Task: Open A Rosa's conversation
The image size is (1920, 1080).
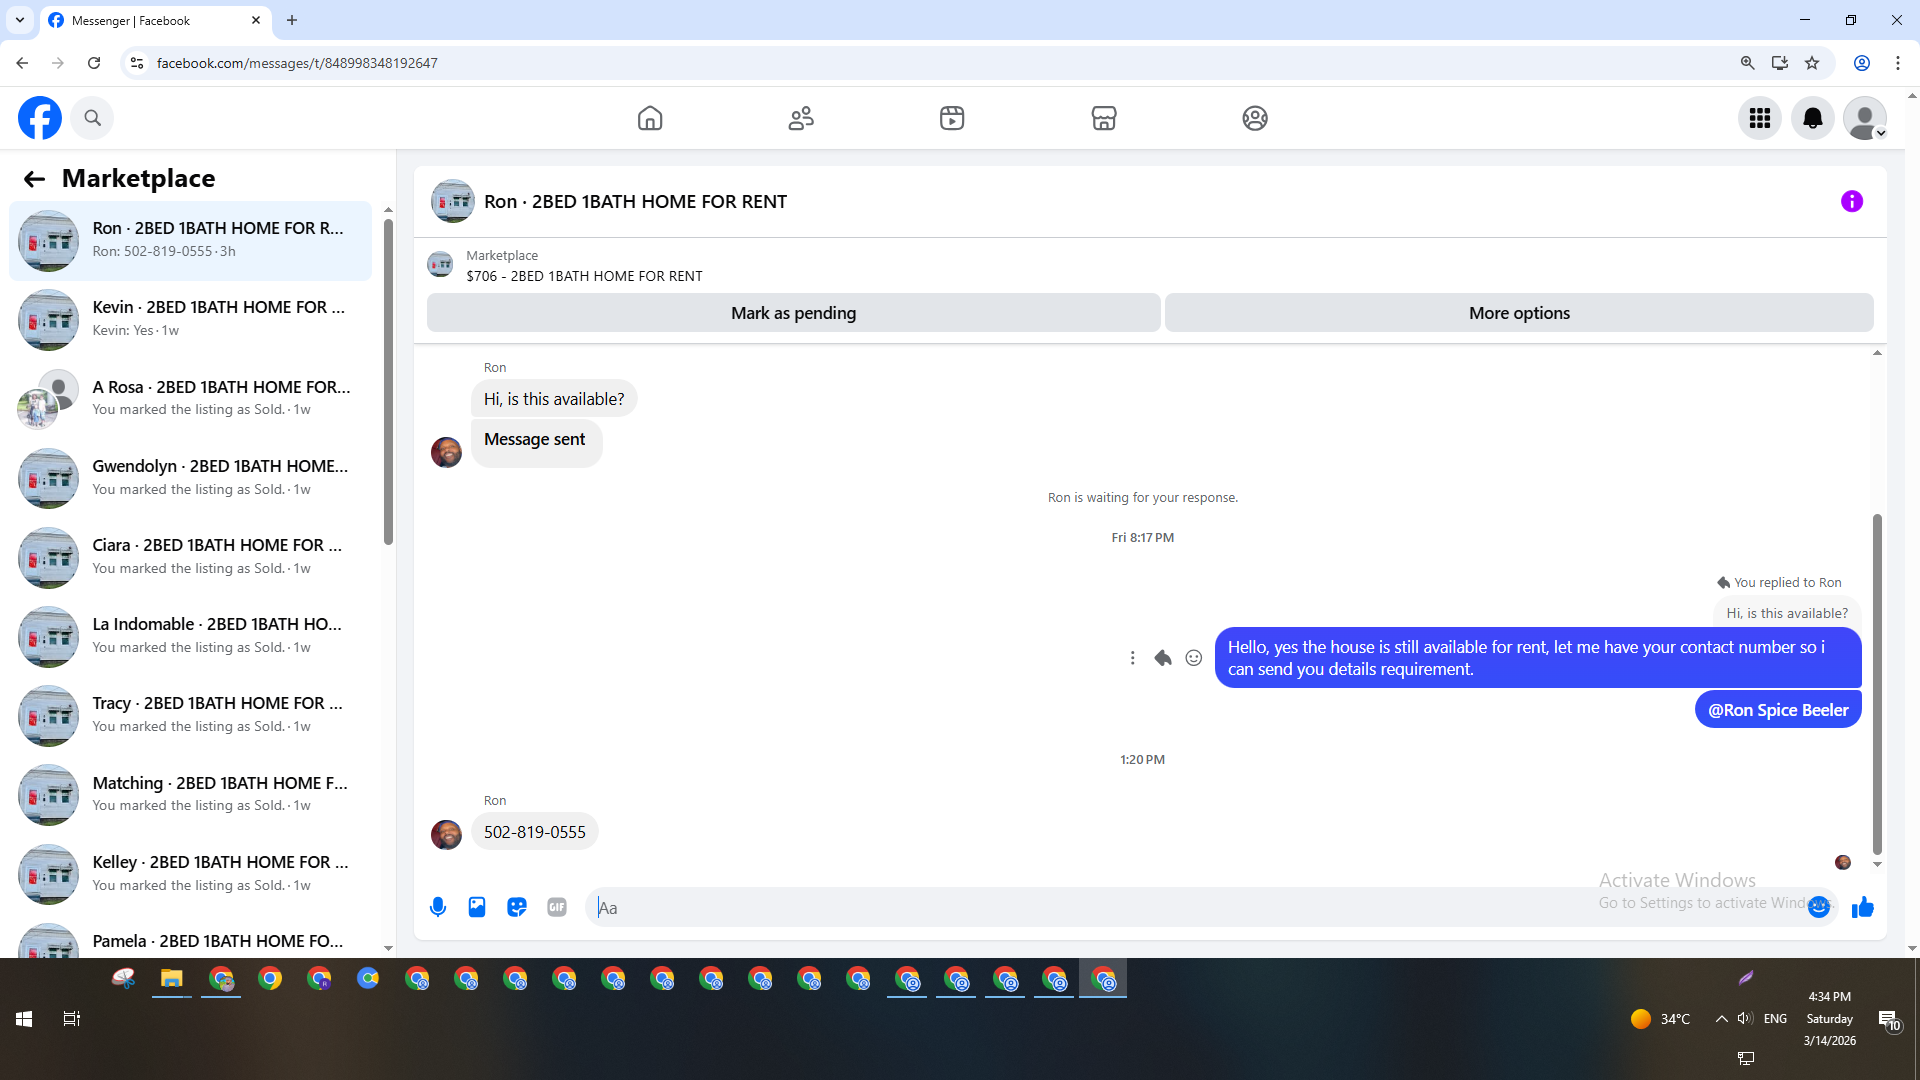Action: (x=190, y=399)
